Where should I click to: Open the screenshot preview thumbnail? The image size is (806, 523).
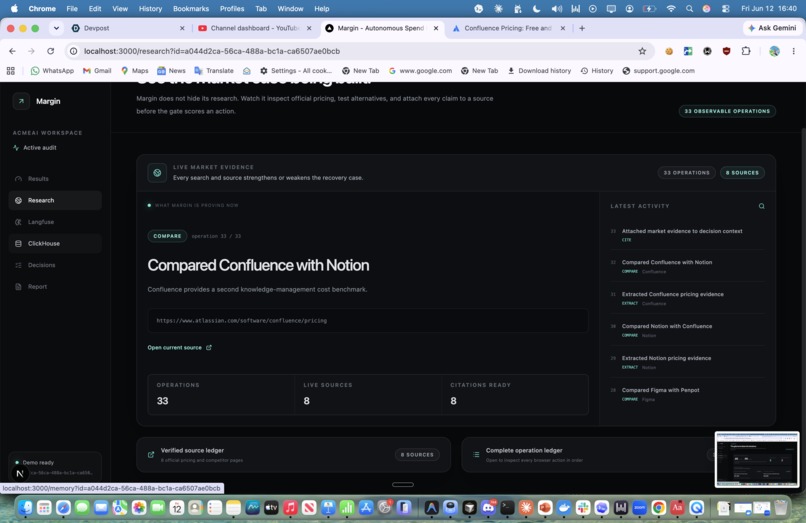[x=757, y=459]
